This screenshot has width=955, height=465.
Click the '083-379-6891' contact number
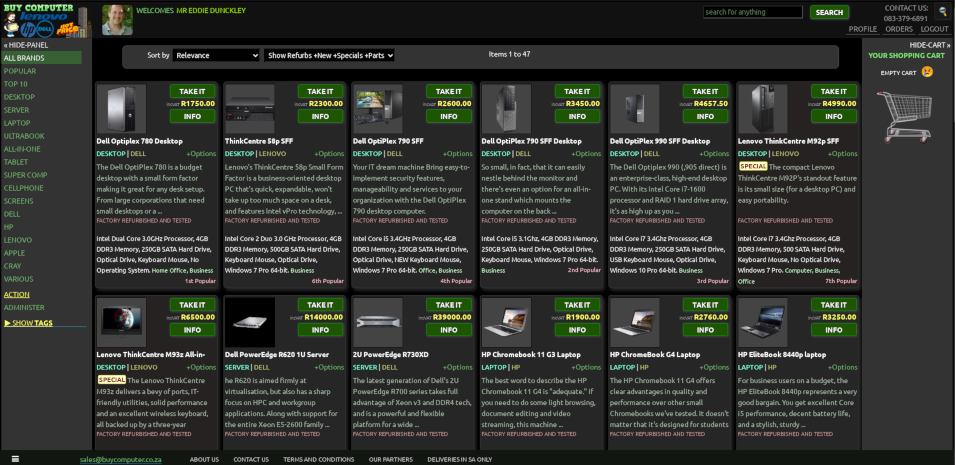click(x=906, y=18)
